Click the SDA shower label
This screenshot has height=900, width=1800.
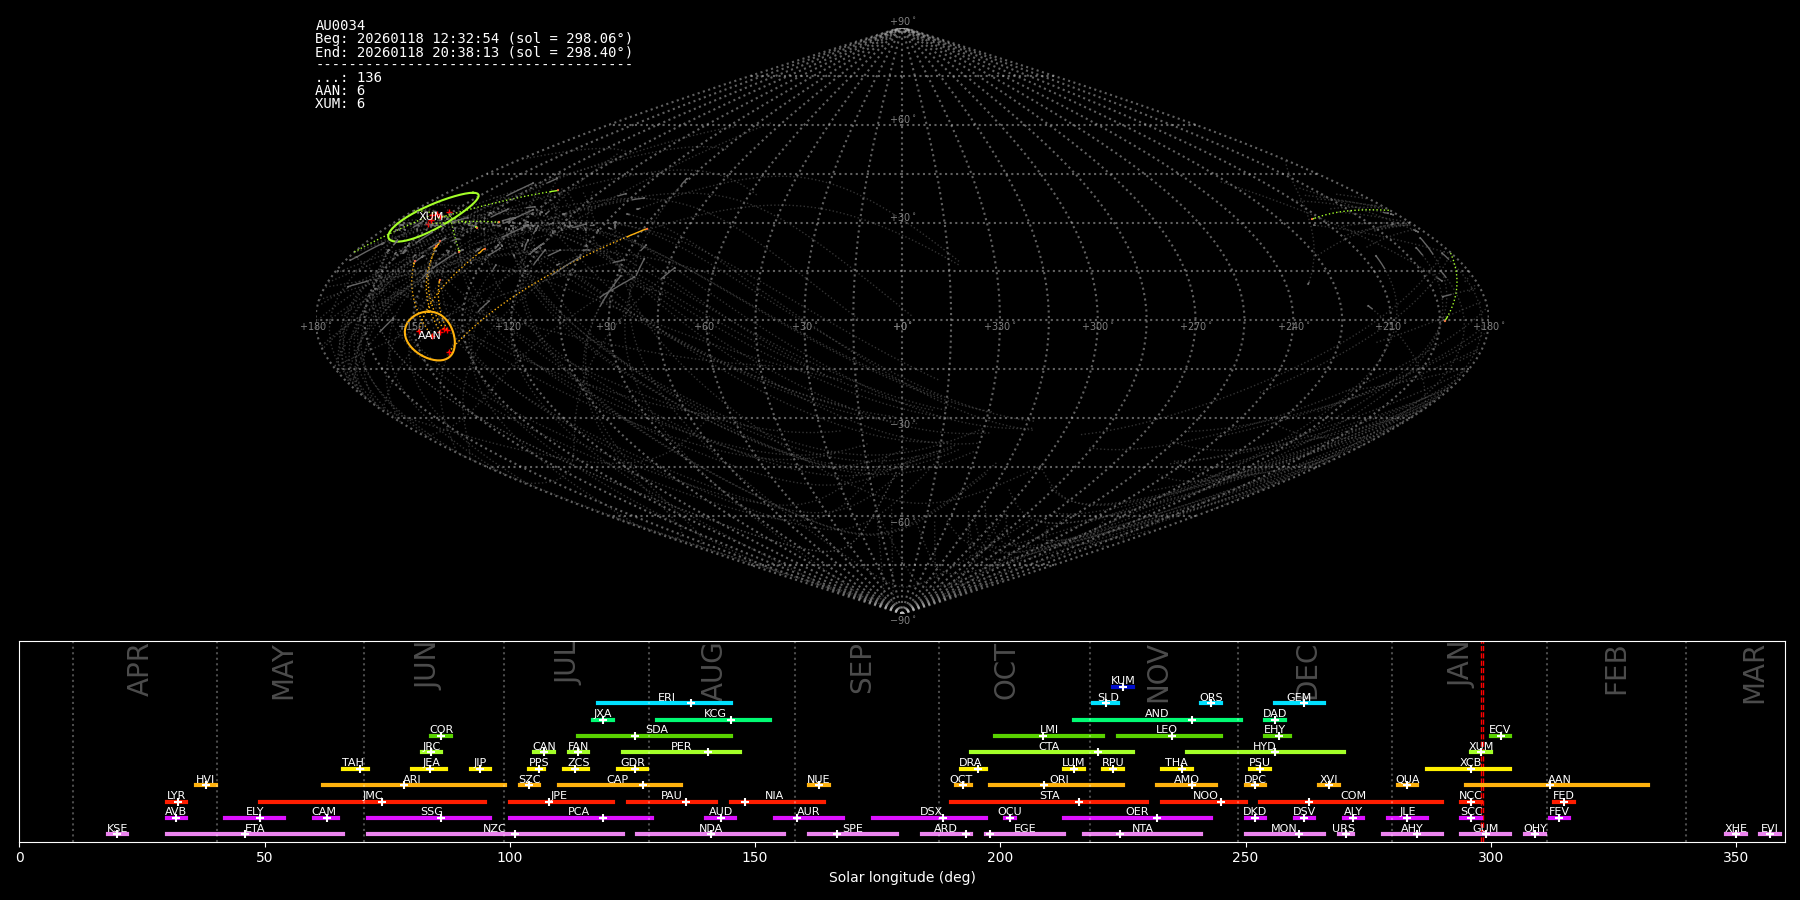657,730
